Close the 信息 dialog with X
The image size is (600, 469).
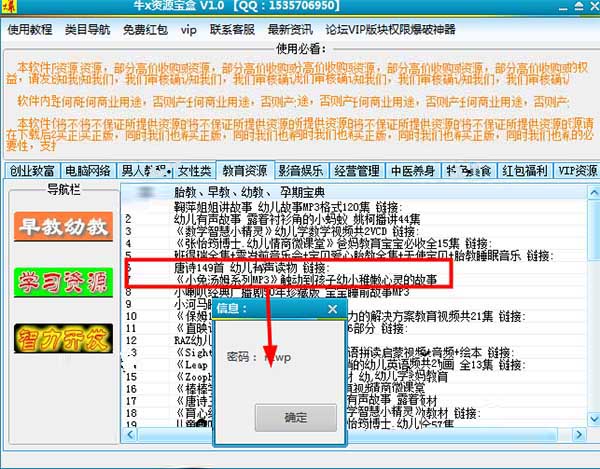pos(333,309)
